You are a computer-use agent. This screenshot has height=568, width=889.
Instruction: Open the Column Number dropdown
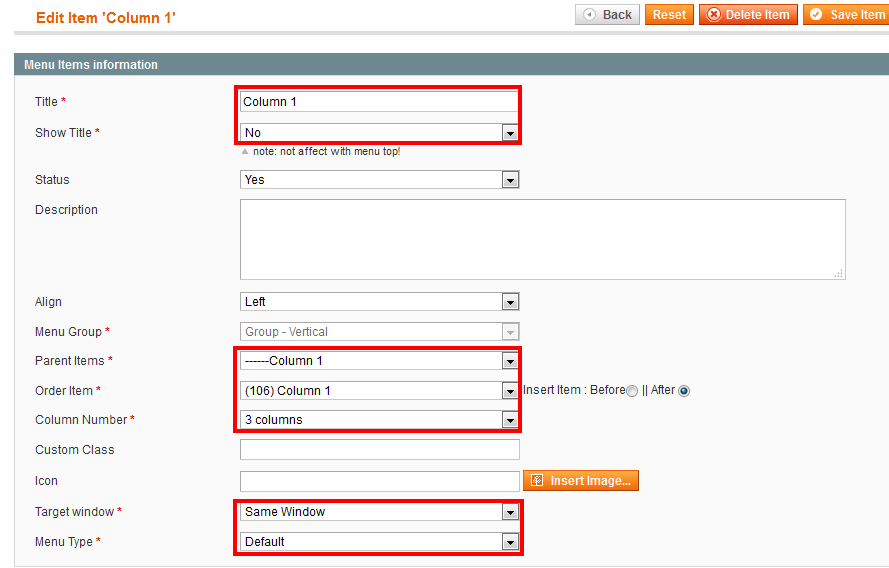pos(379,420)
